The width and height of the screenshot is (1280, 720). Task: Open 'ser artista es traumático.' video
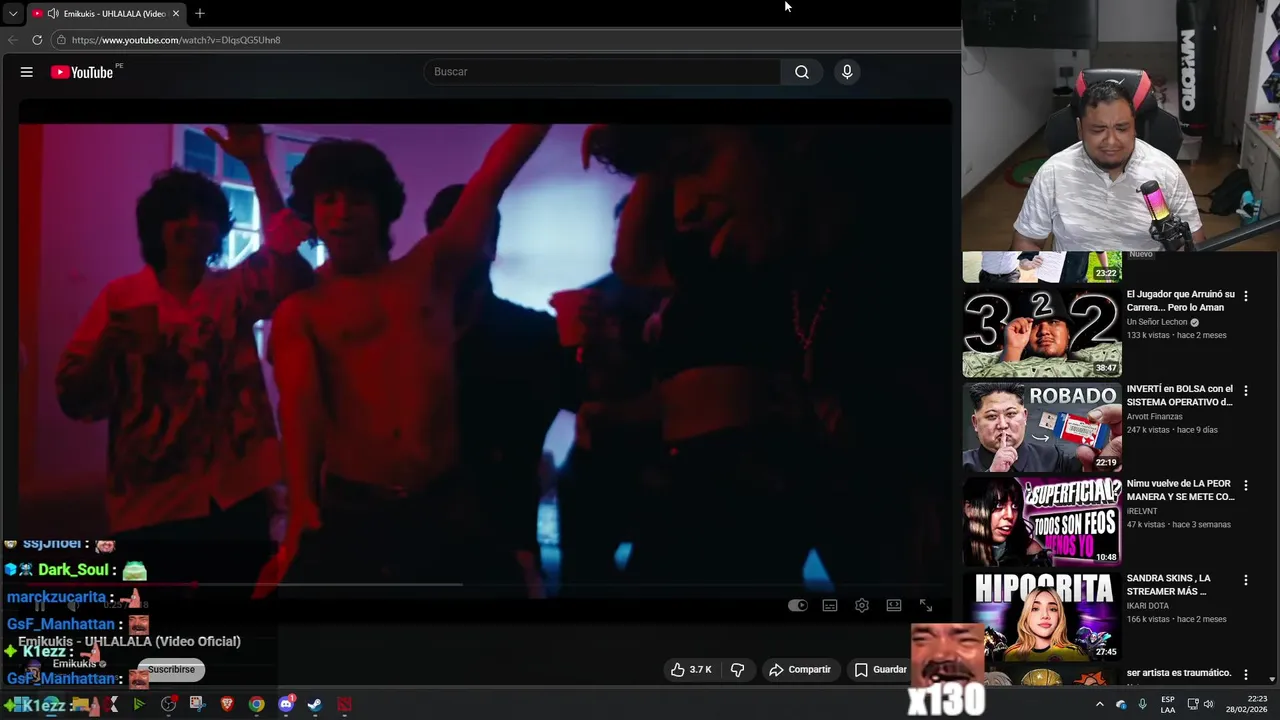click(1179, 673)
